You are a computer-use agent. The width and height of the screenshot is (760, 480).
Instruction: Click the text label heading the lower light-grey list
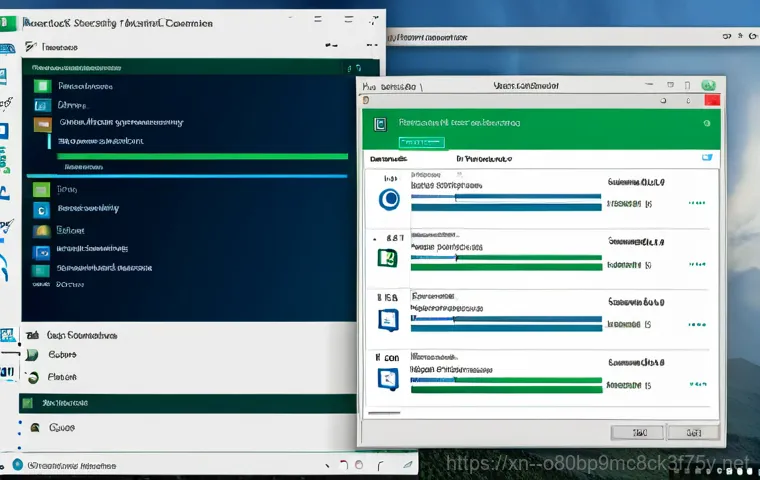[81, 335]
